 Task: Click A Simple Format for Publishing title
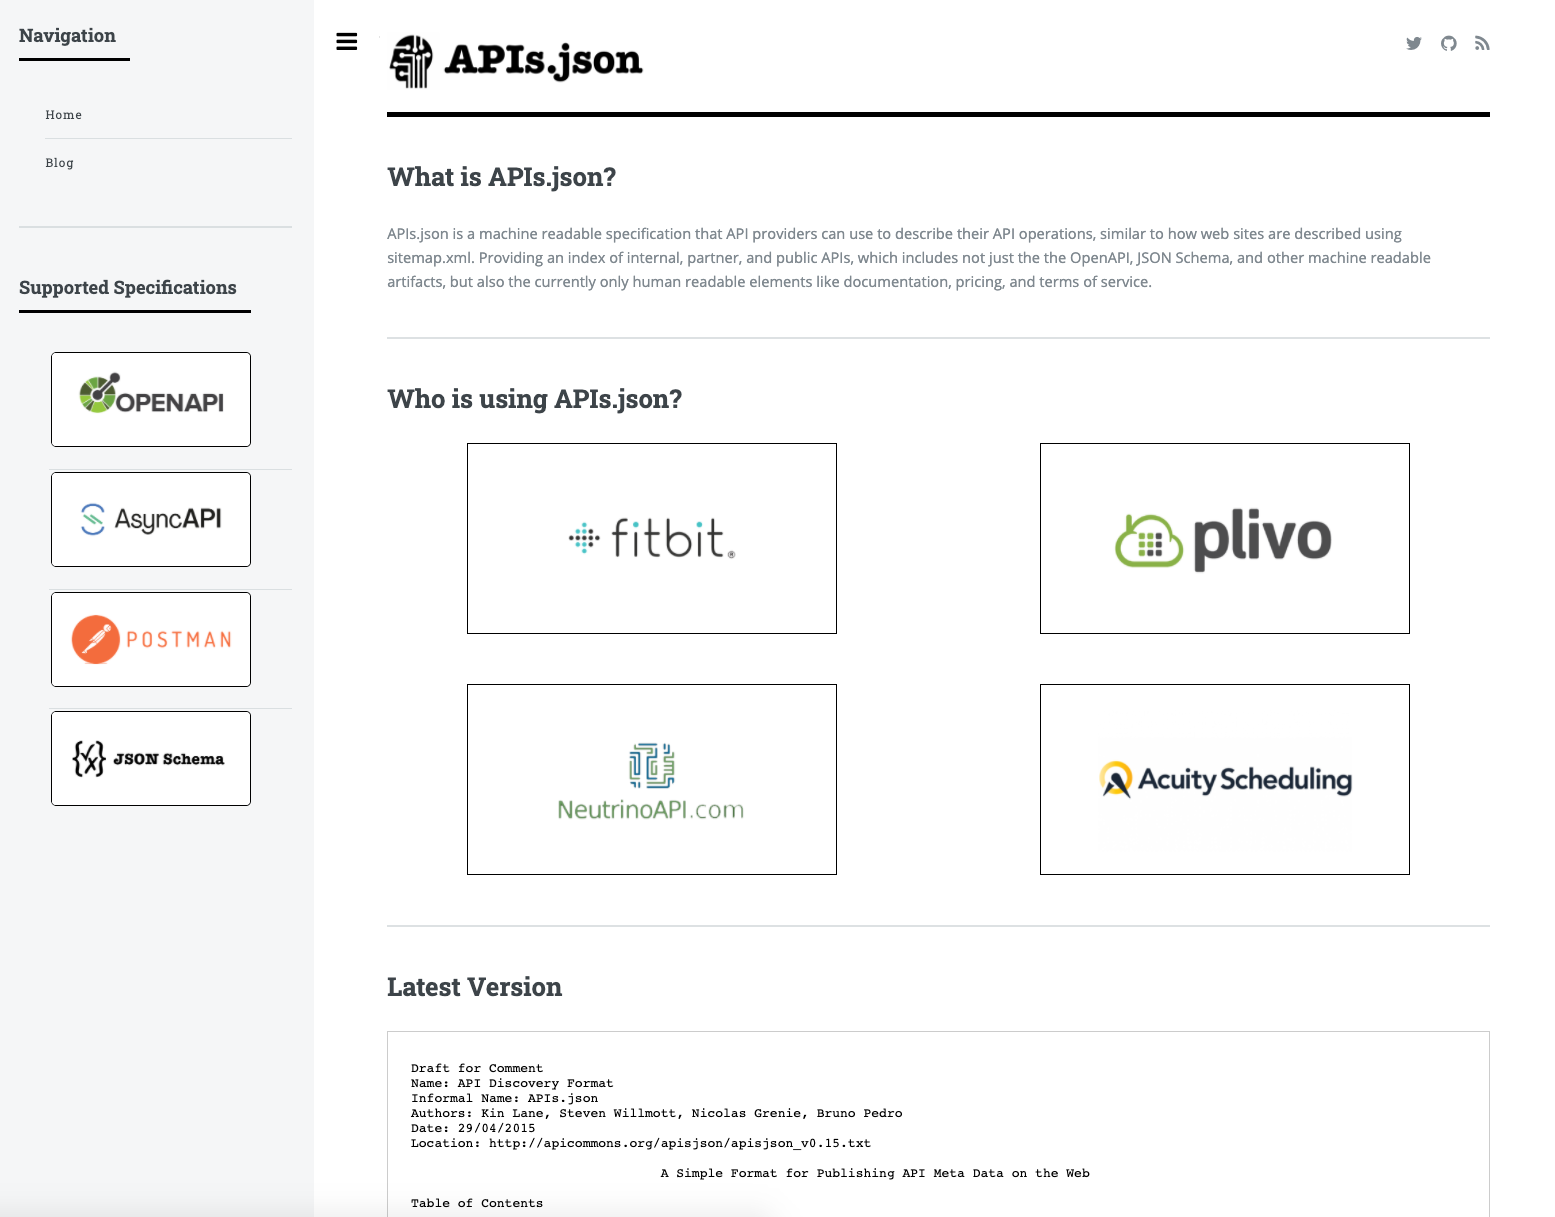[x=875, y=1173]
